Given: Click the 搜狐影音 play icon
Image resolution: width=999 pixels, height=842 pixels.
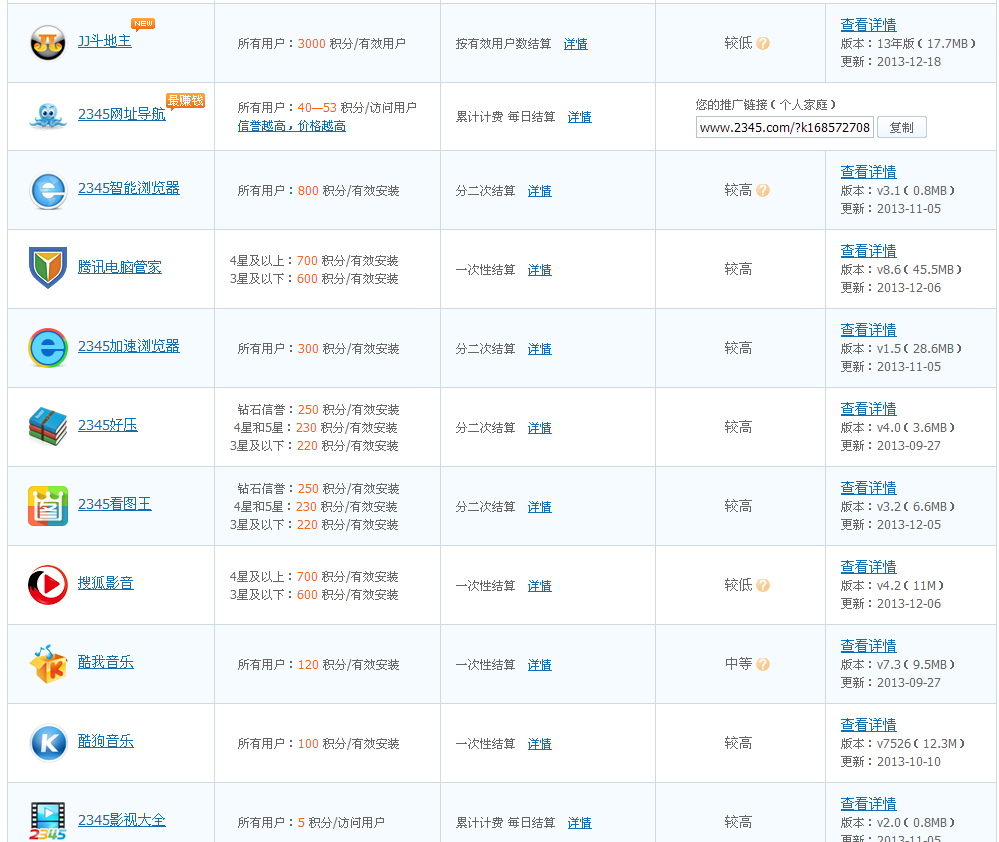Looking at the screenshot, I should pos(48,585).
